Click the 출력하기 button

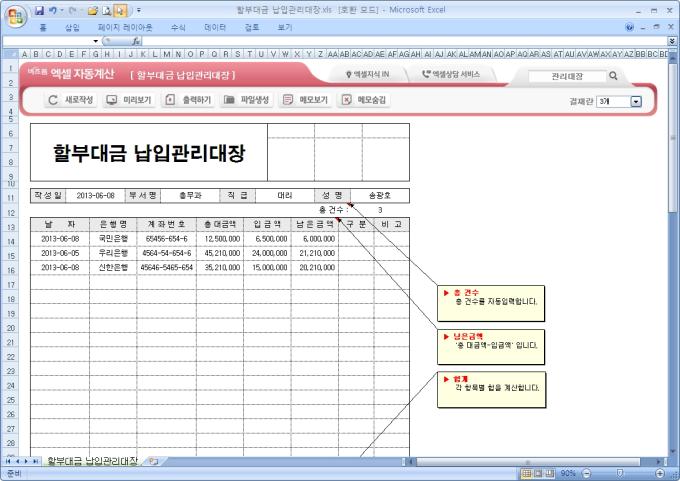pyautogui.click(x=187, y=100)
